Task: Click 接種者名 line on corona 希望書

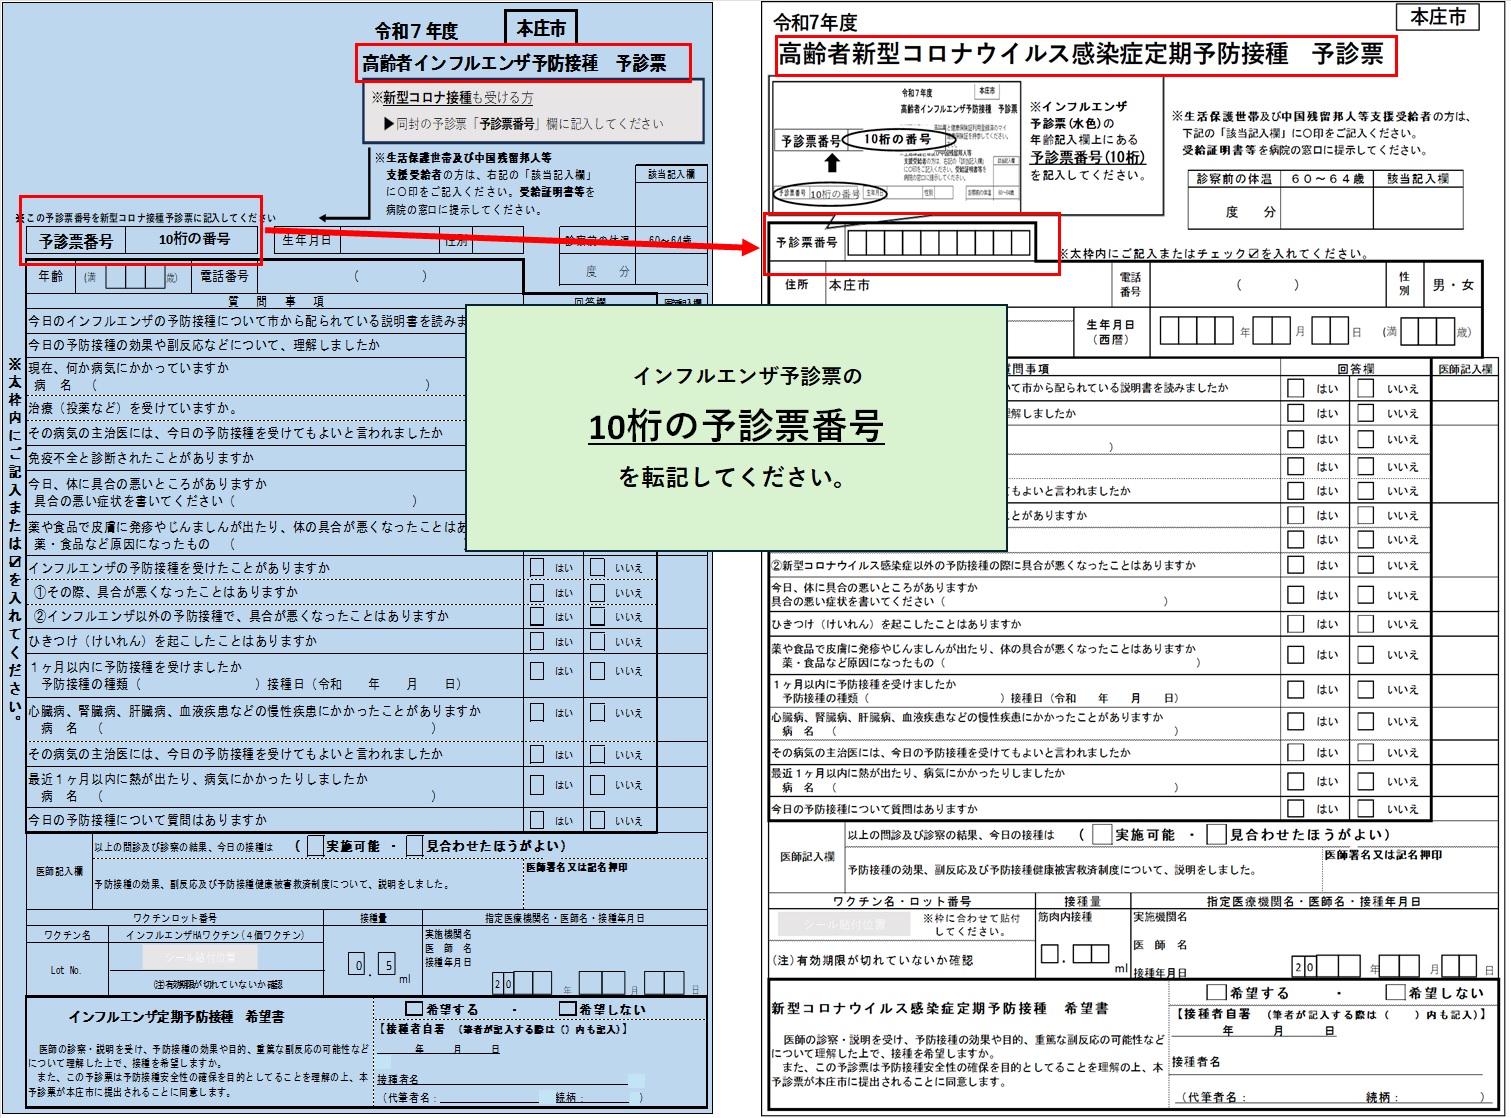Action: (x=1328, y=1063)
